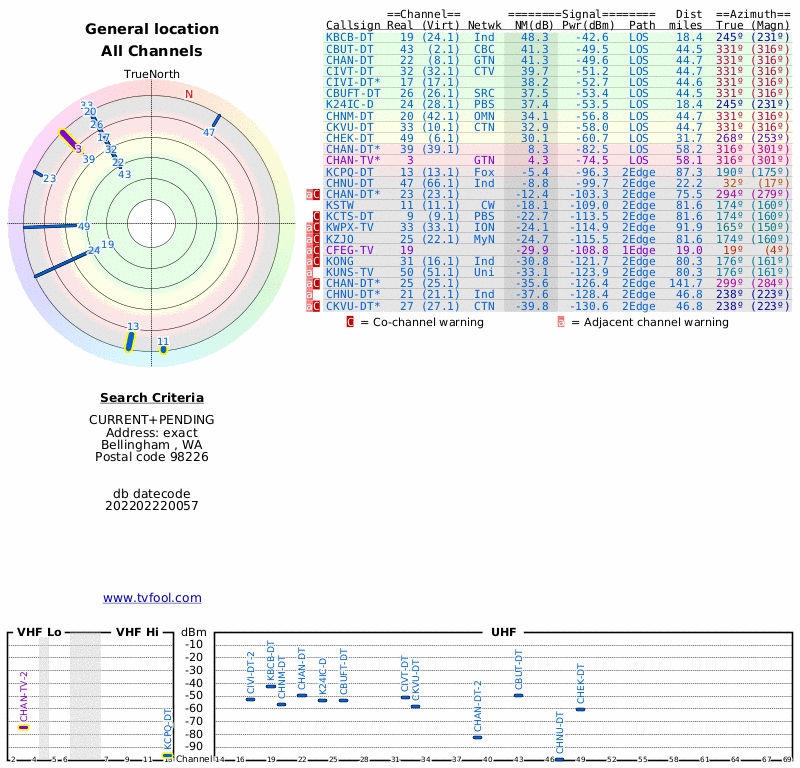Click the KBCB-DT callsign in the table
The image size is (800, 768).
click(x=349, y=37)
